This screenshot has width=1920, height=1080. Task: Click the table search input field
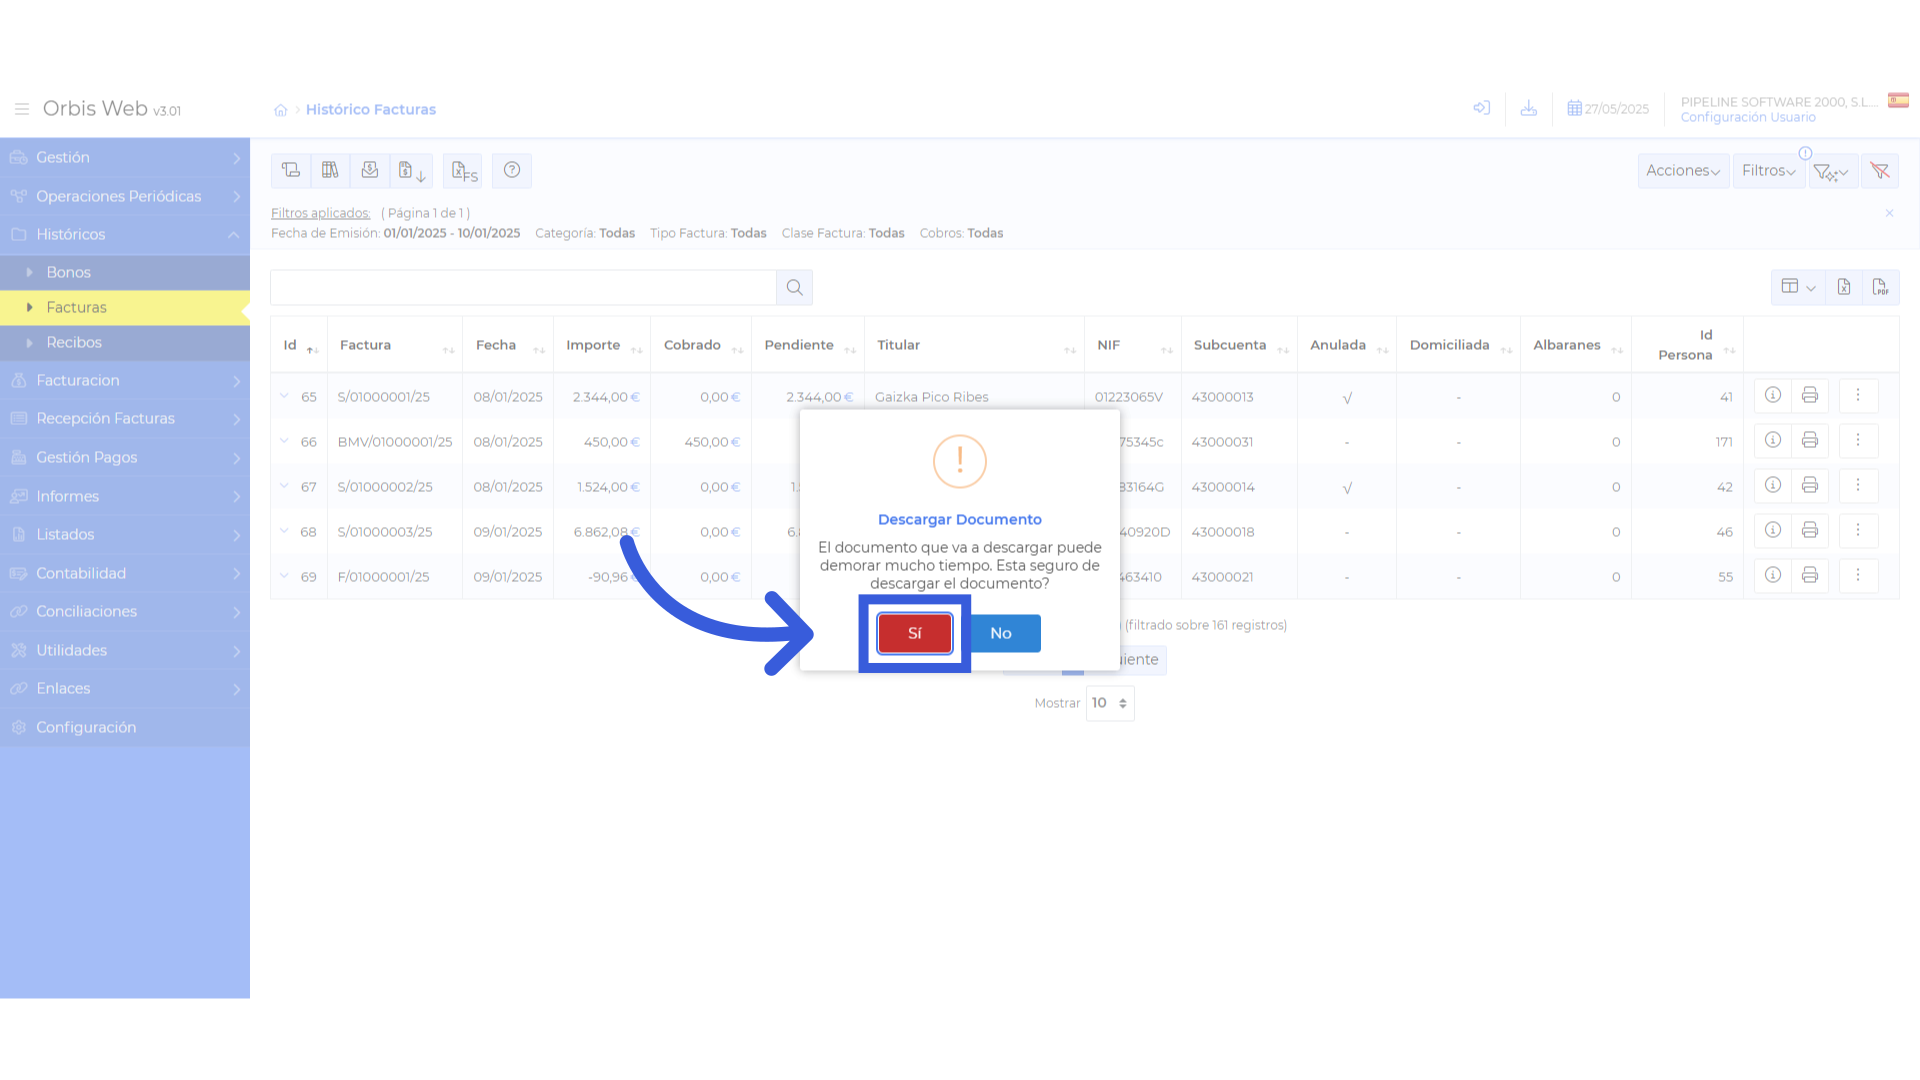coord(523,288)
